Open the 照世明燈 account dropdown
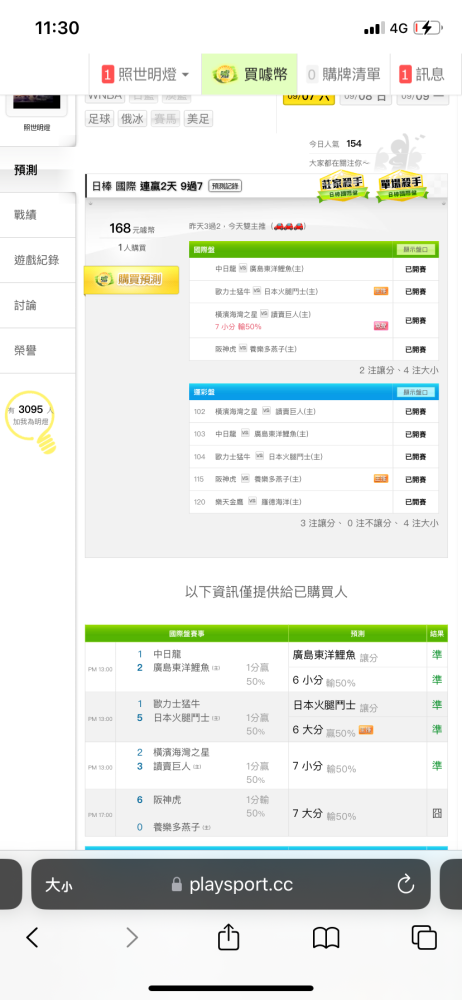This screenshot has height=1000, width=462. tap(145, 74)
